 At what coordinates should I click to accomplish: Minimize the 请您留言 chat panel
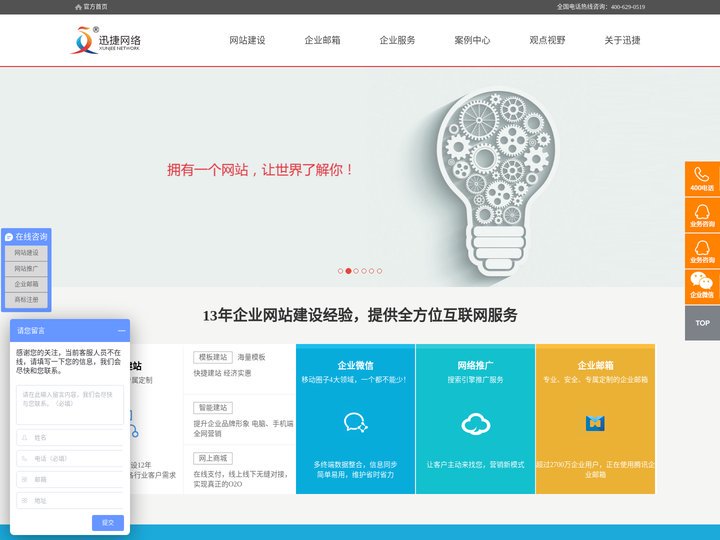[x=122, y=331]
